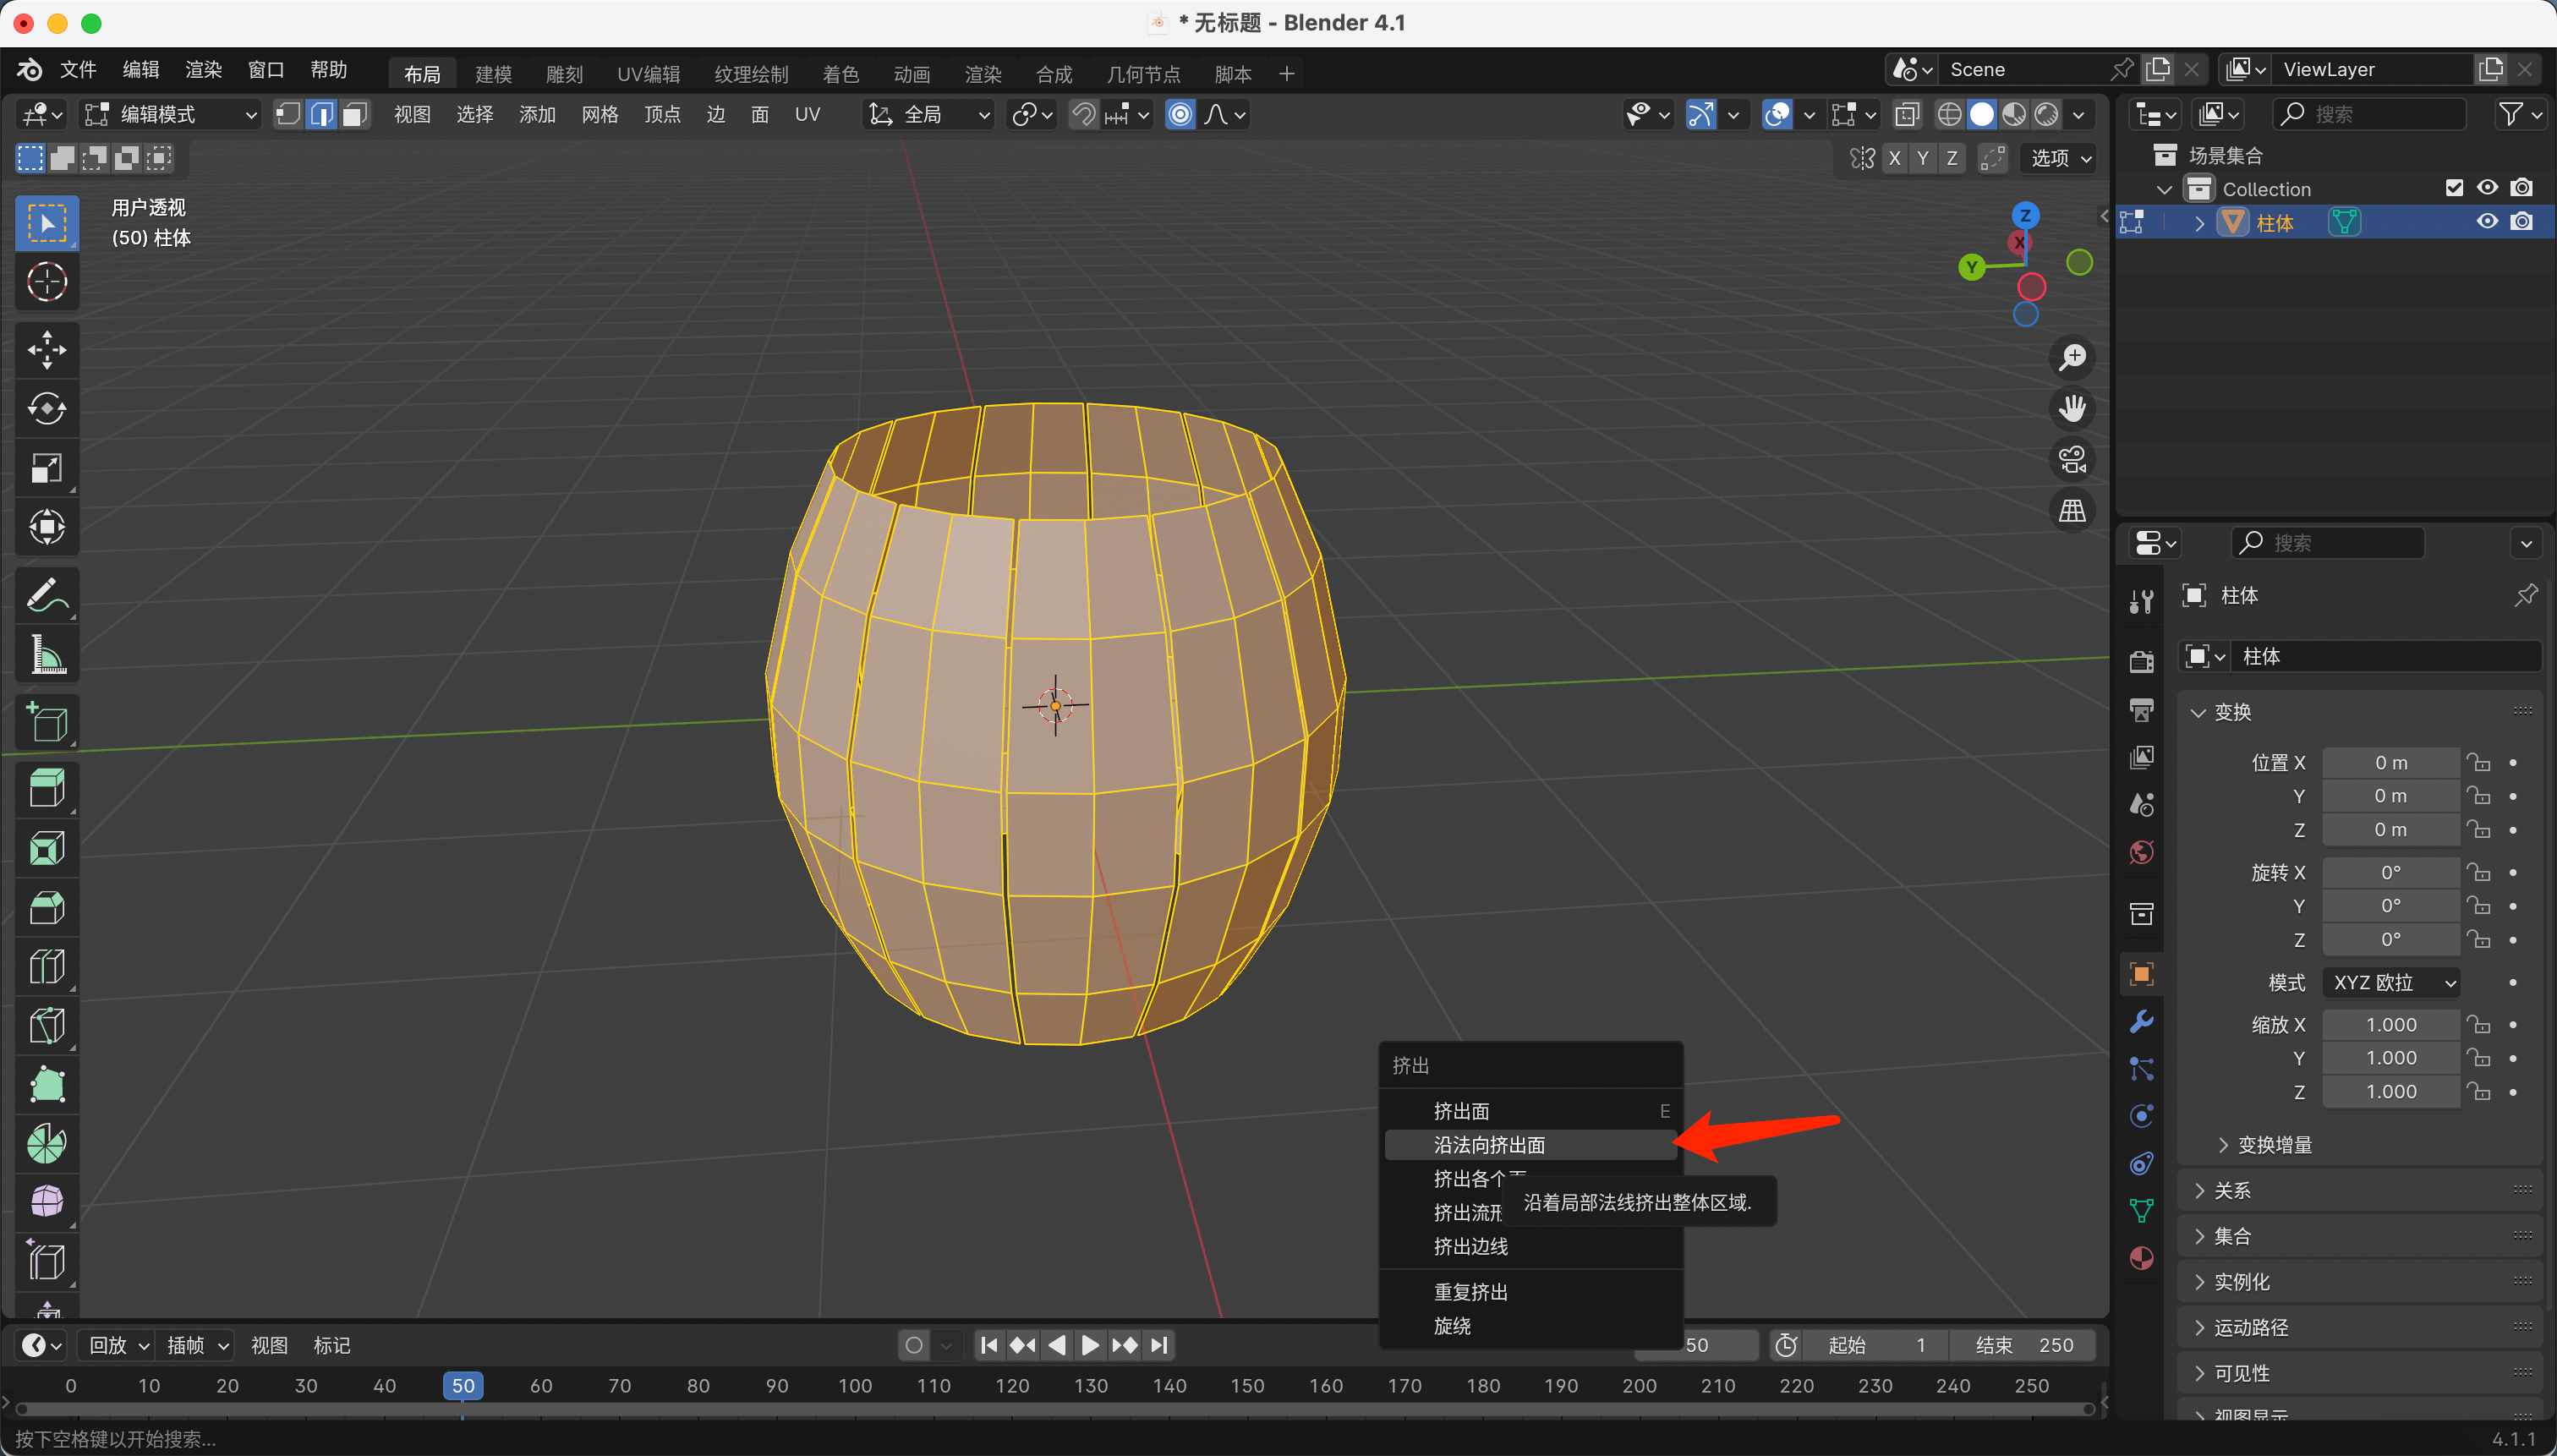
Task: Pick the Extrude Region tool
Action: click(x=46, y=788)
